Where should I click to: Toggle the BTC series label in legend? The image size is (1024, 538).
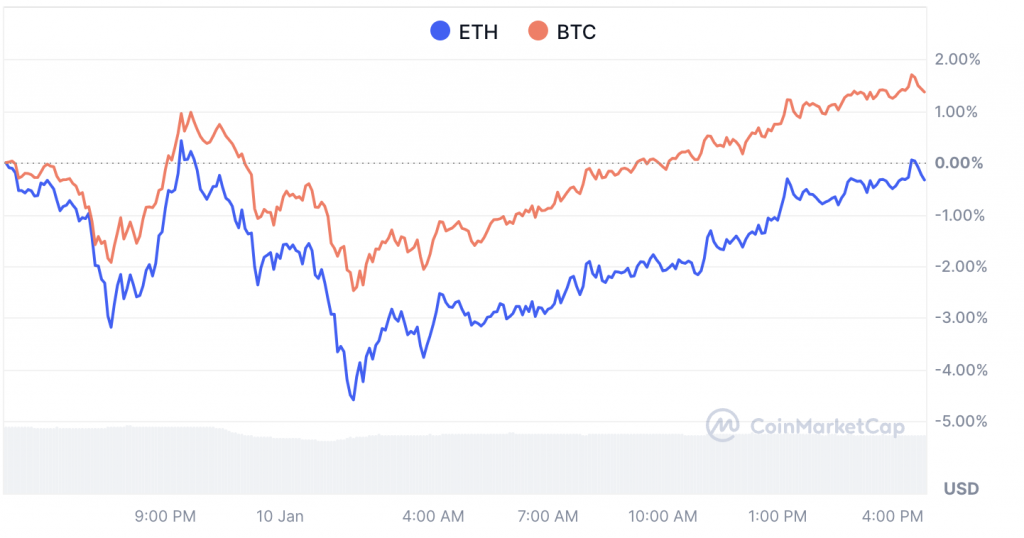(x=575, y=32)
